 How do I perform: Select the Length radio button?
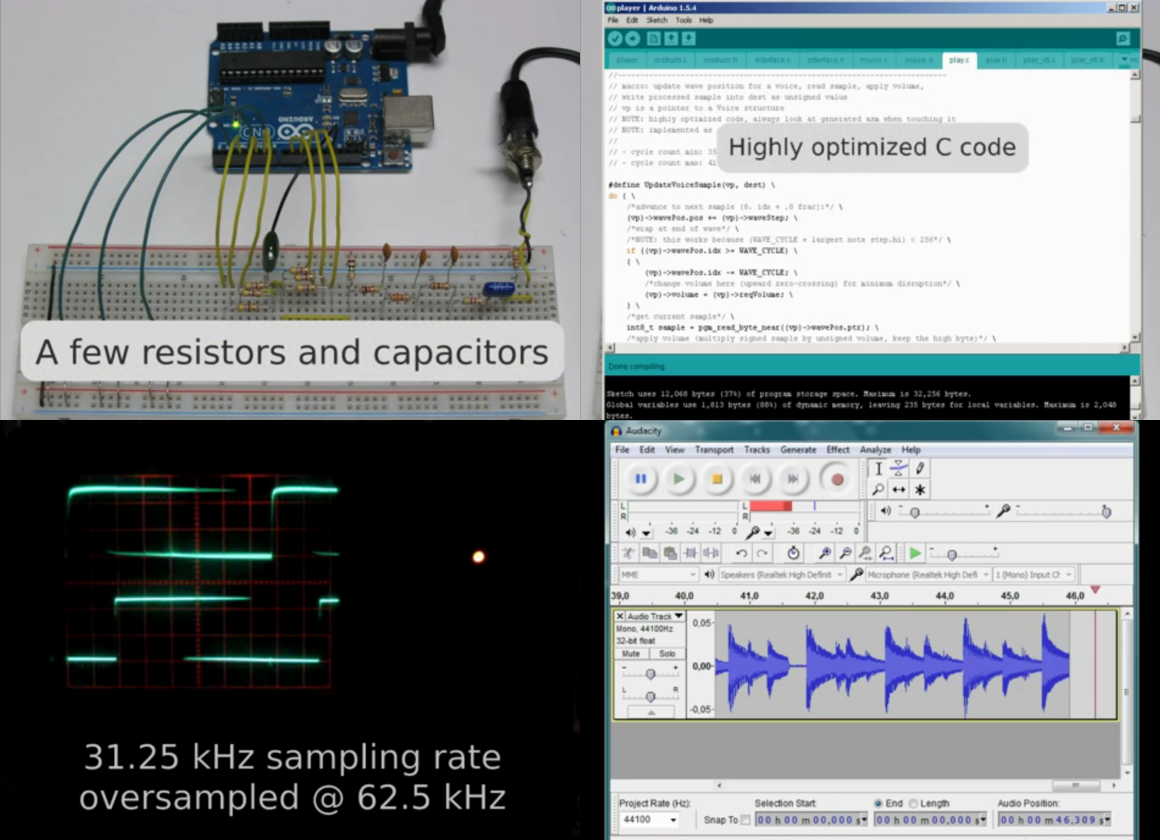pos(909,803)
